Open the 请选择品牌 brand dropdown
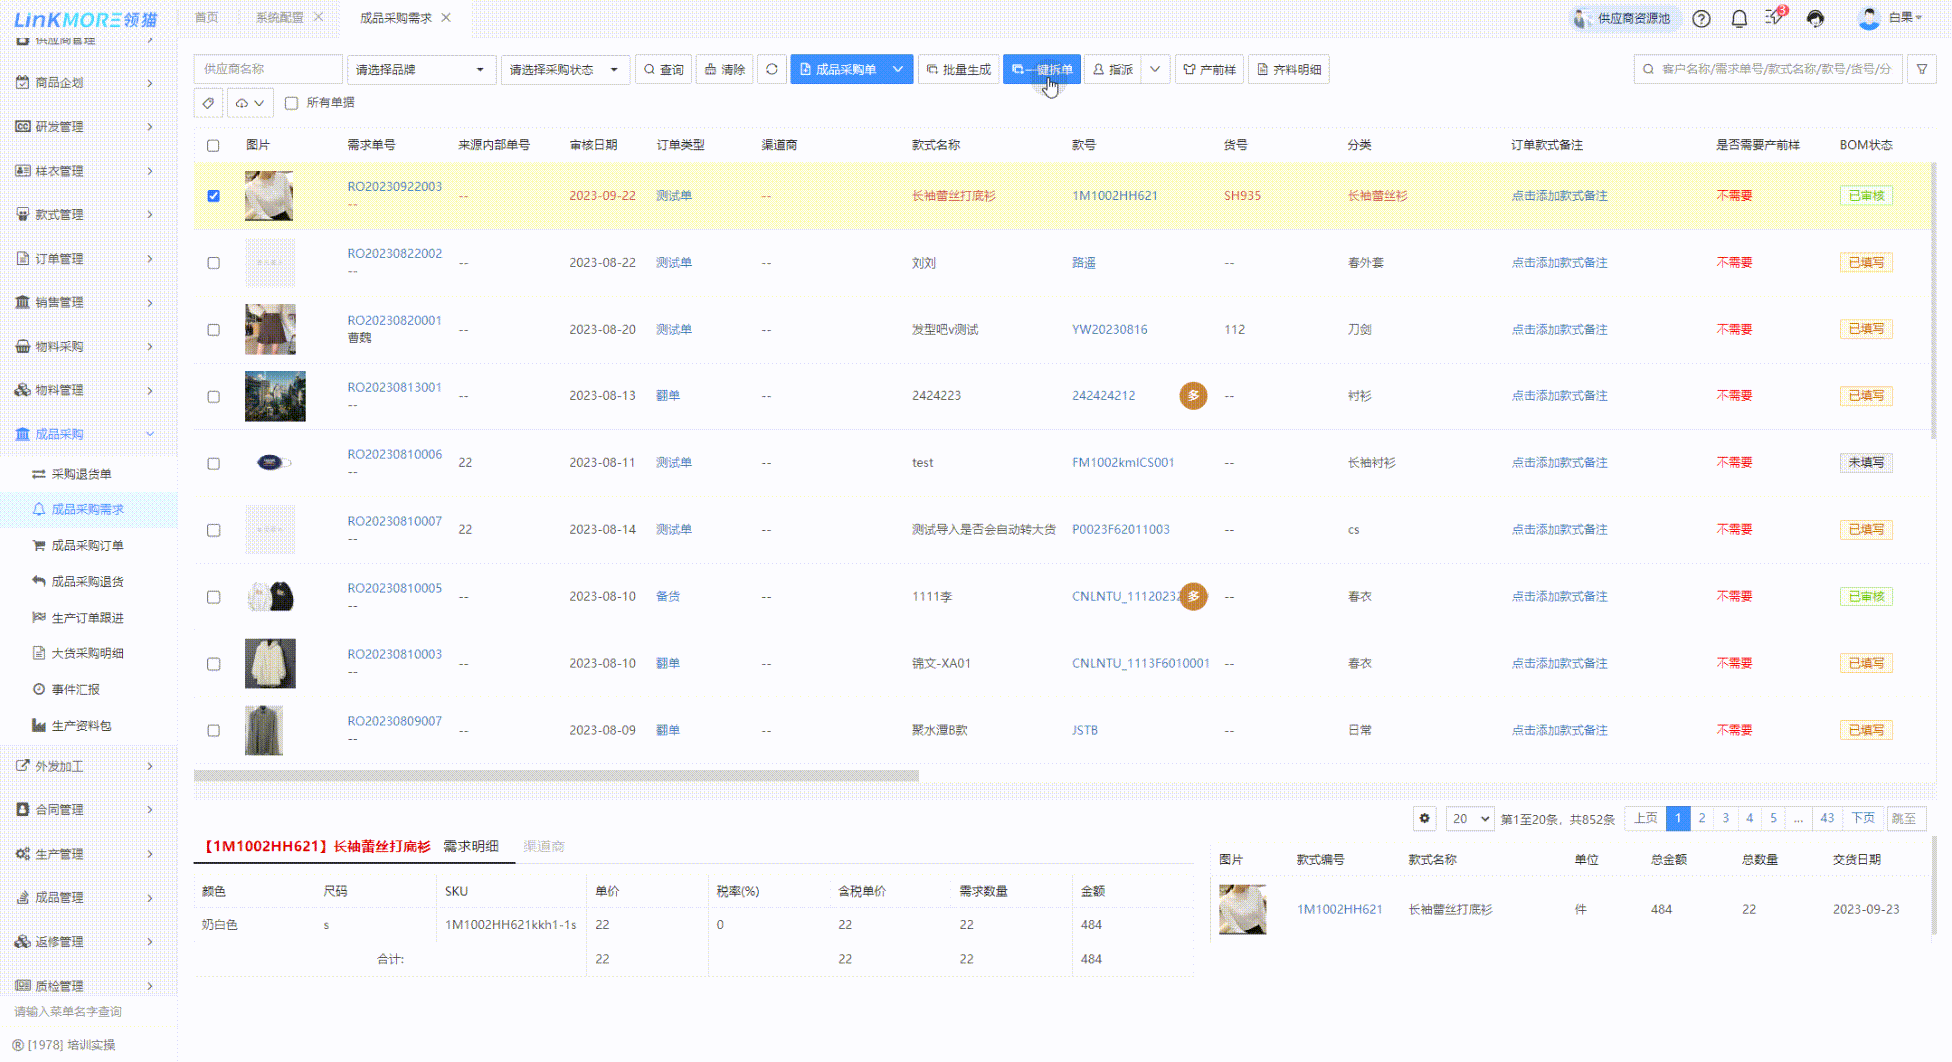1952x1062 pixels. [x=420, y=70]
